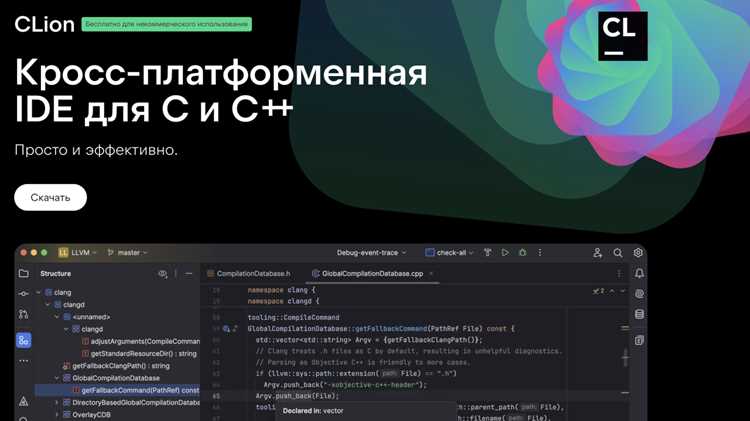Click the Скачать download button
The width and height of the screenshot is (750, 421).
click(x=50, y=197)
